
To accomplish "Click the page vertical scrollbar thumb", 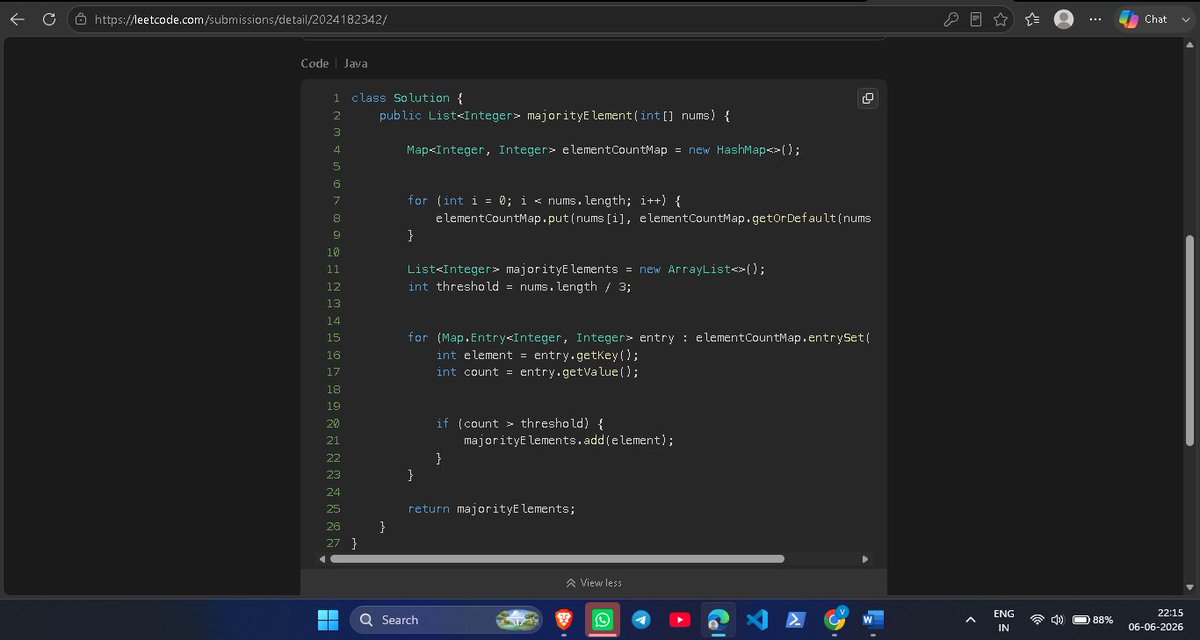I will [1189, 340].
